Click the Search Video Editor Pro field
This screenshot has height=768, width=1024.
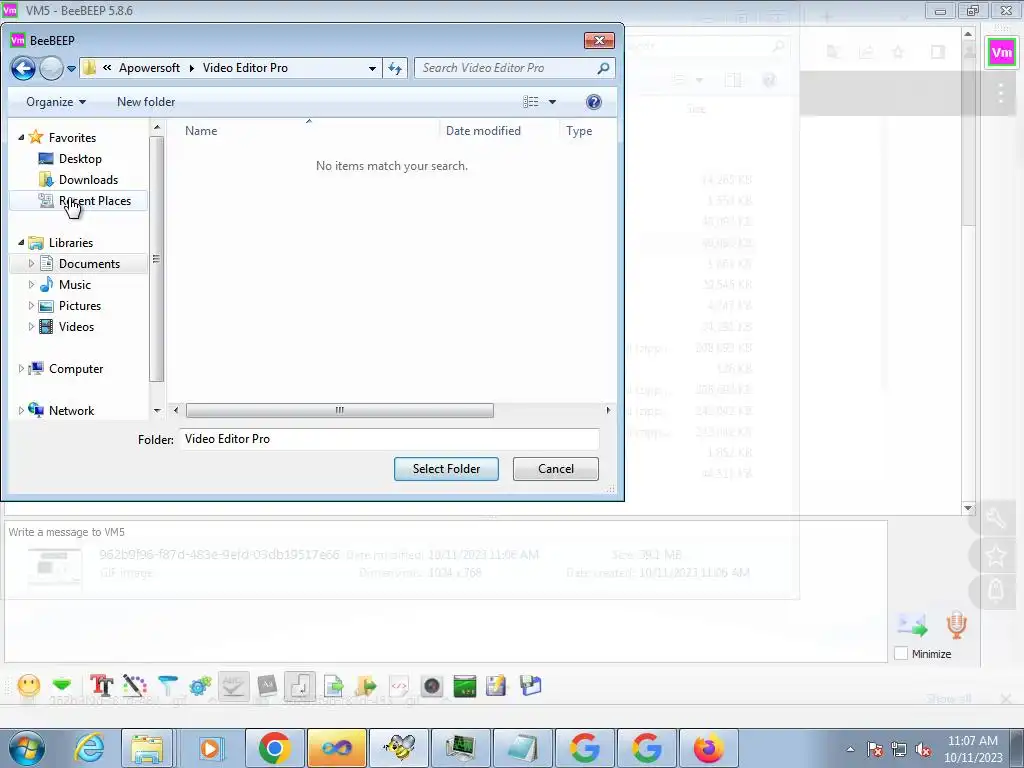(515, 68)
